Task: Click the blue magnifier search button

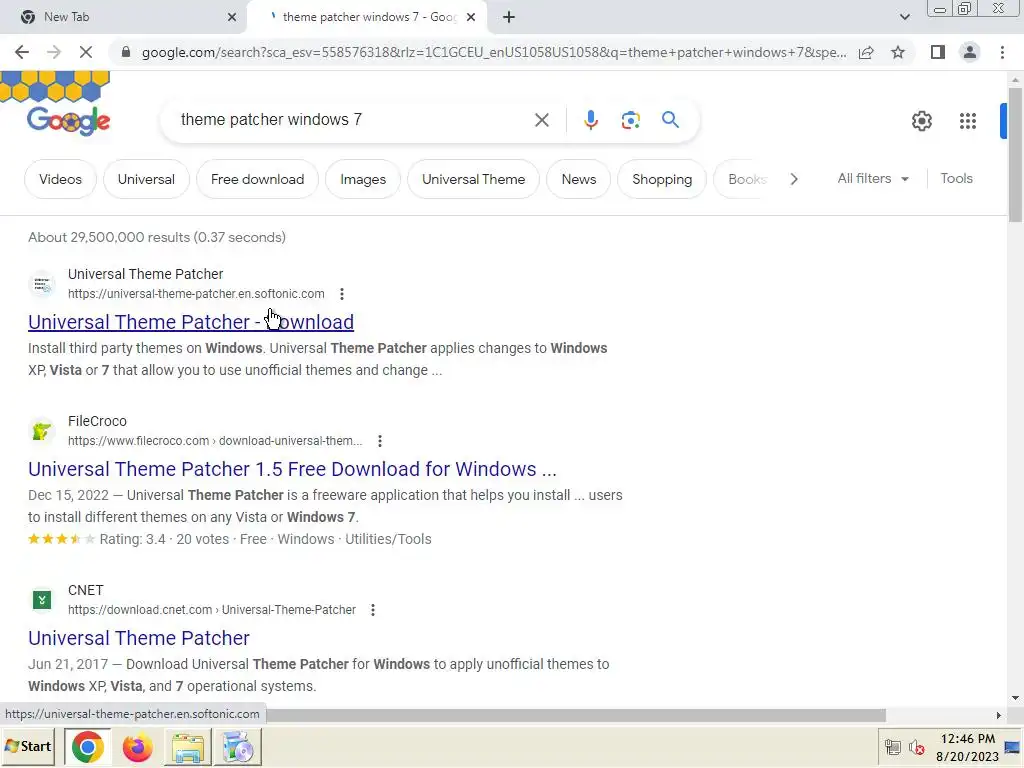Action: [670, 120]
